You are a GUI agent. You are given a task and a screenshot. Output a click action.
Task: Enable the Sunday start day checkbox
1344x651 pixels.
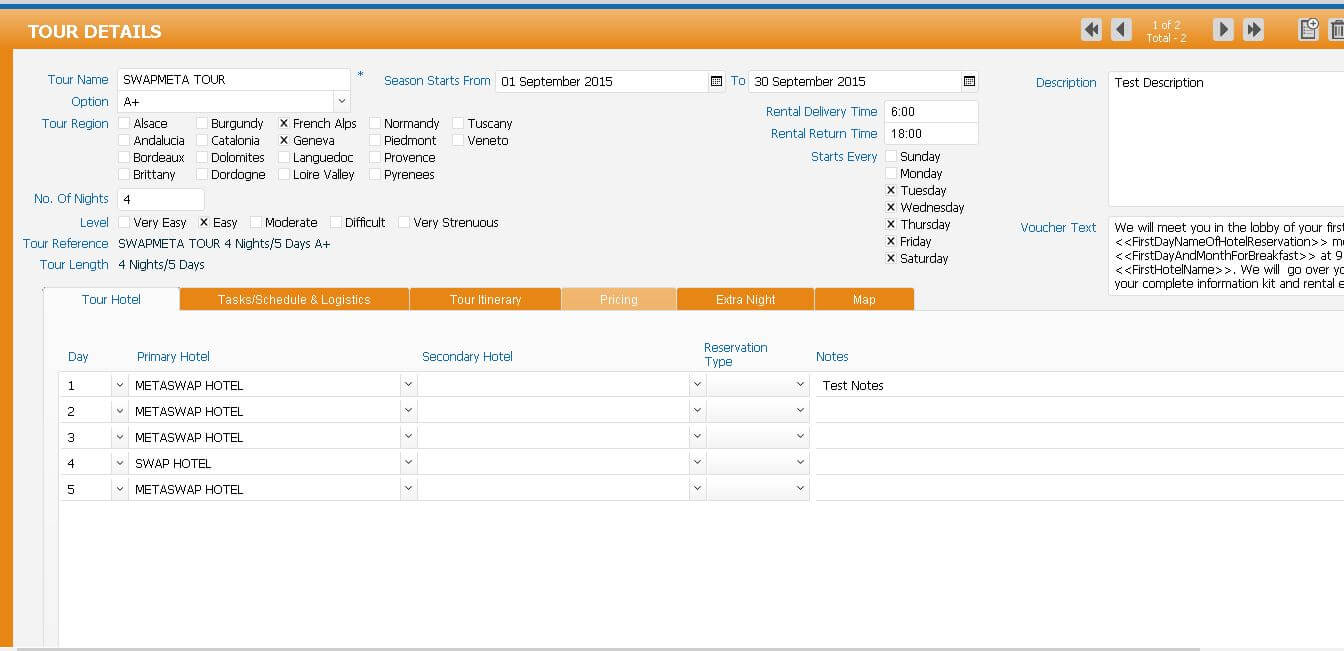click(x=891, y=157)
